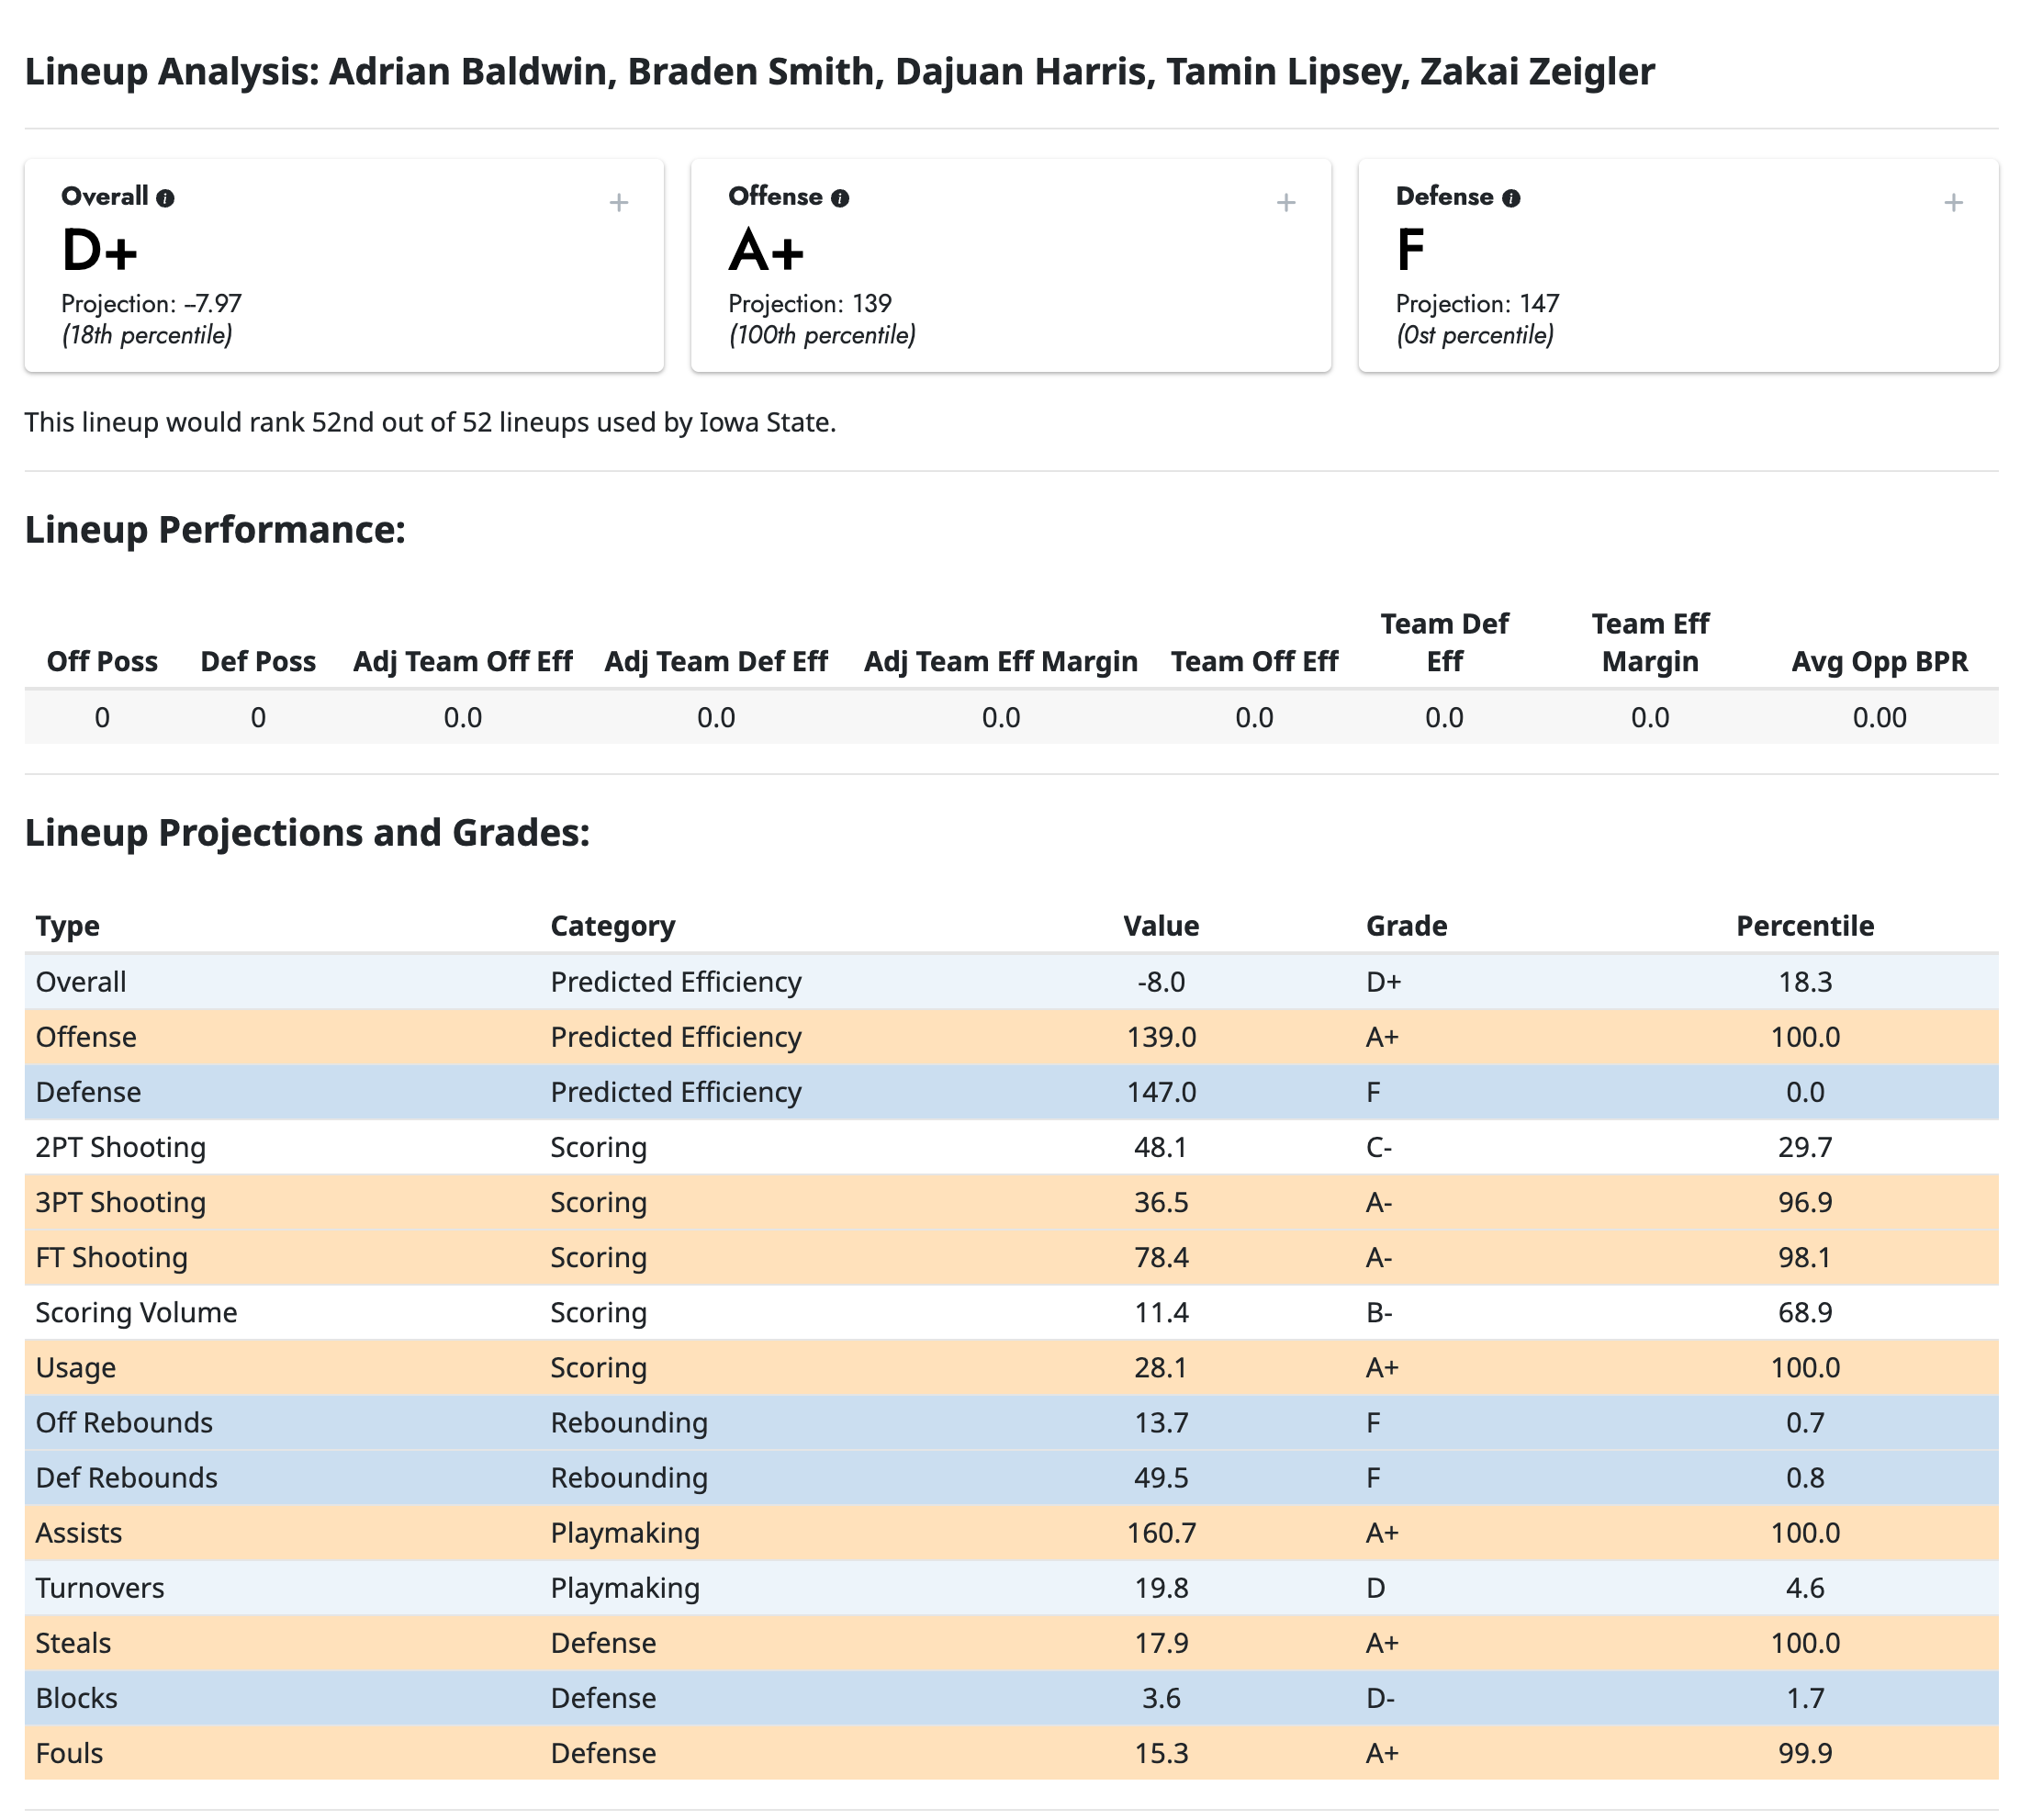Select the Lineup Projections and Grades heading
2020x1820 pixels.
[x=308, y=831]
